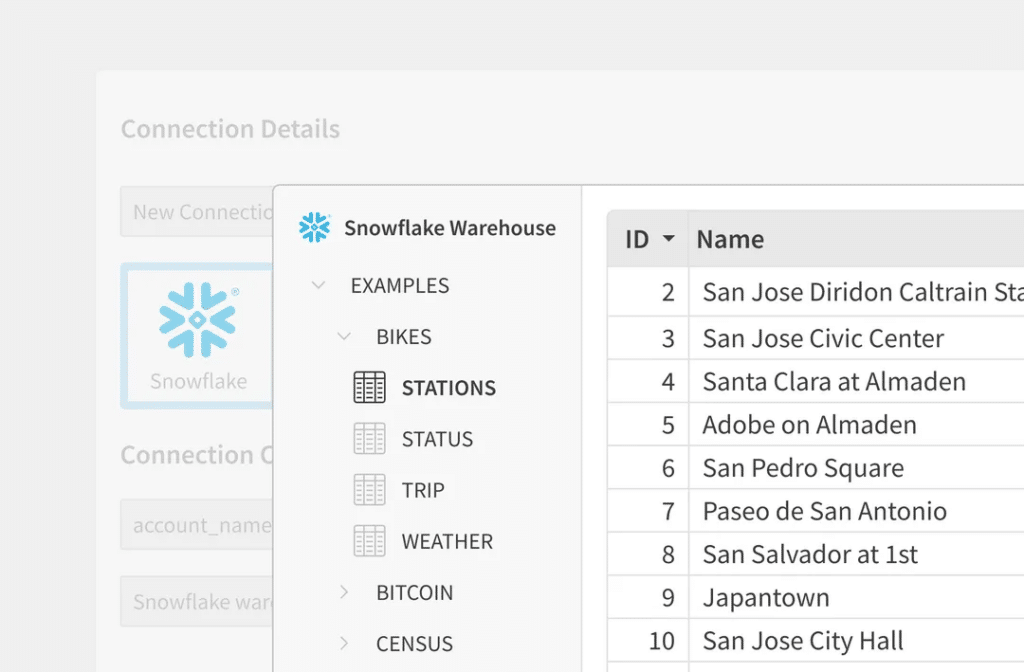Screen dimensions: 1024x672
Task: Click the Name column header
Action: tap(856, 239)
